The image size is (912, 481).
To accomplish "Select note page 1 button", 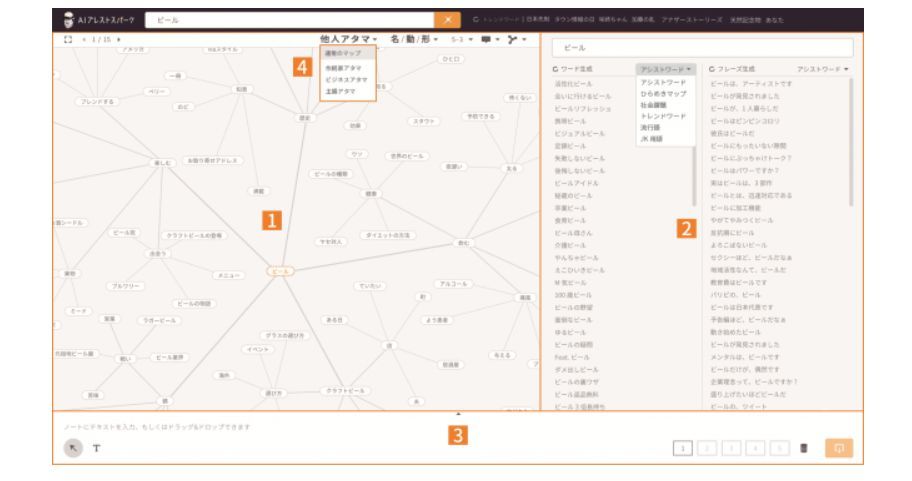I will coord(683,448).
